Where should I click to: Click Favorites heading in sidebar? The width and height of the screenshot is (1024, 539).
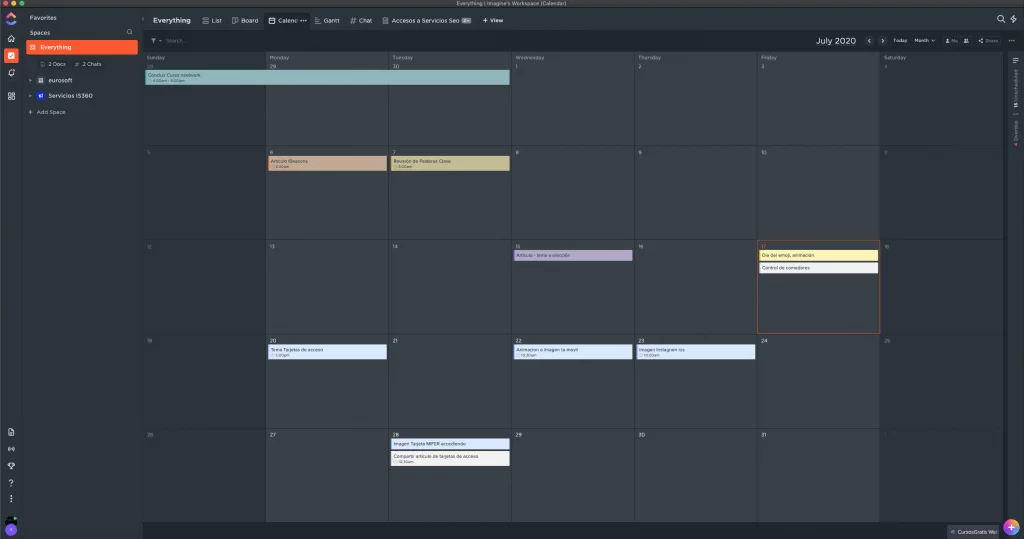[43, 18]
